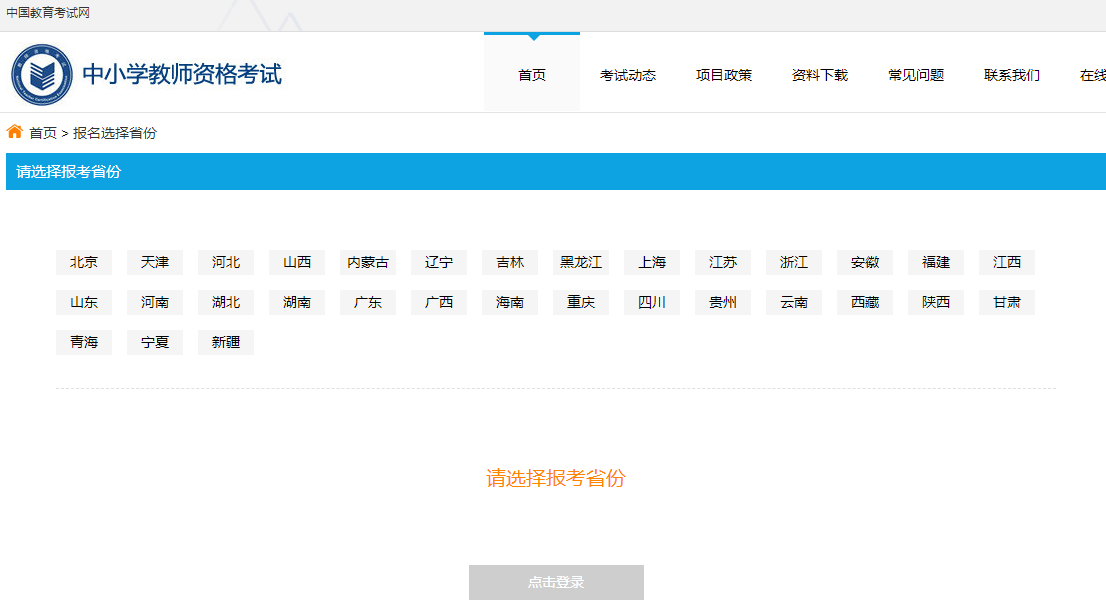Choose 广东 as registration province
The image size is (1106, 615).
click(x=368, y=303)
